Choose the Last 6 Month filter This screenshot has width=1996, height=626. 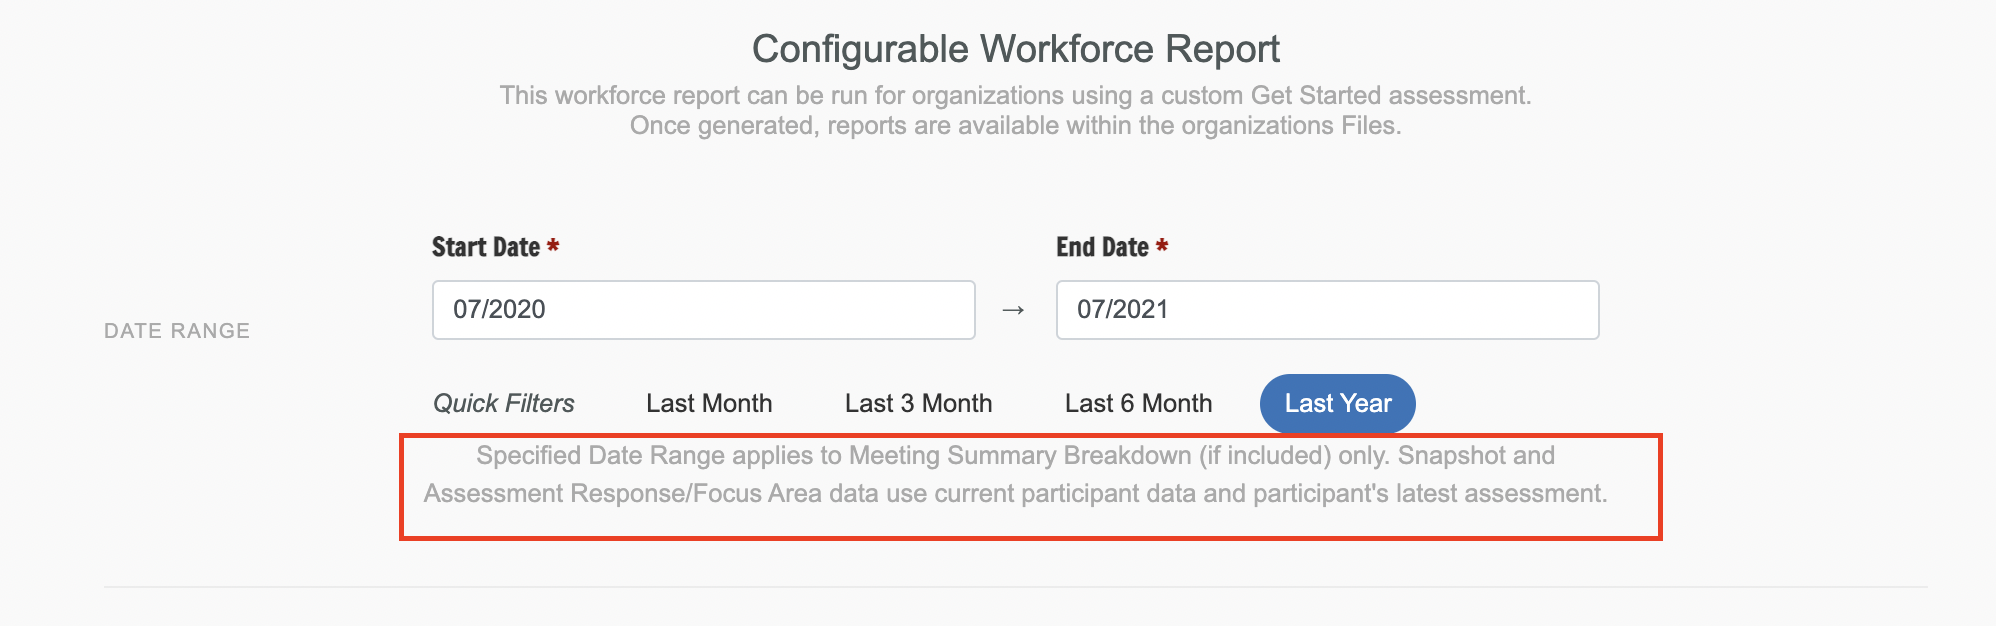point(1138,404)
